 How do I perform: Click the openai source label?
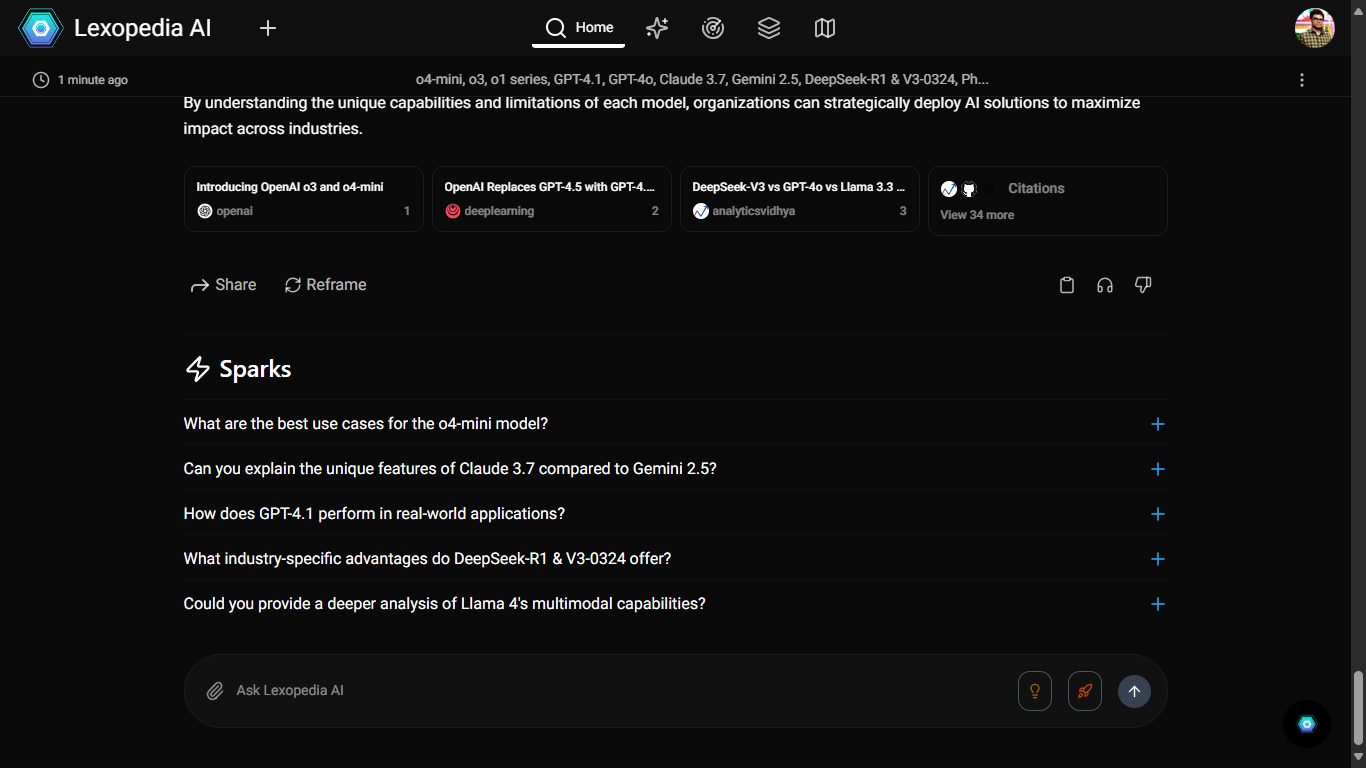[234, 211]
